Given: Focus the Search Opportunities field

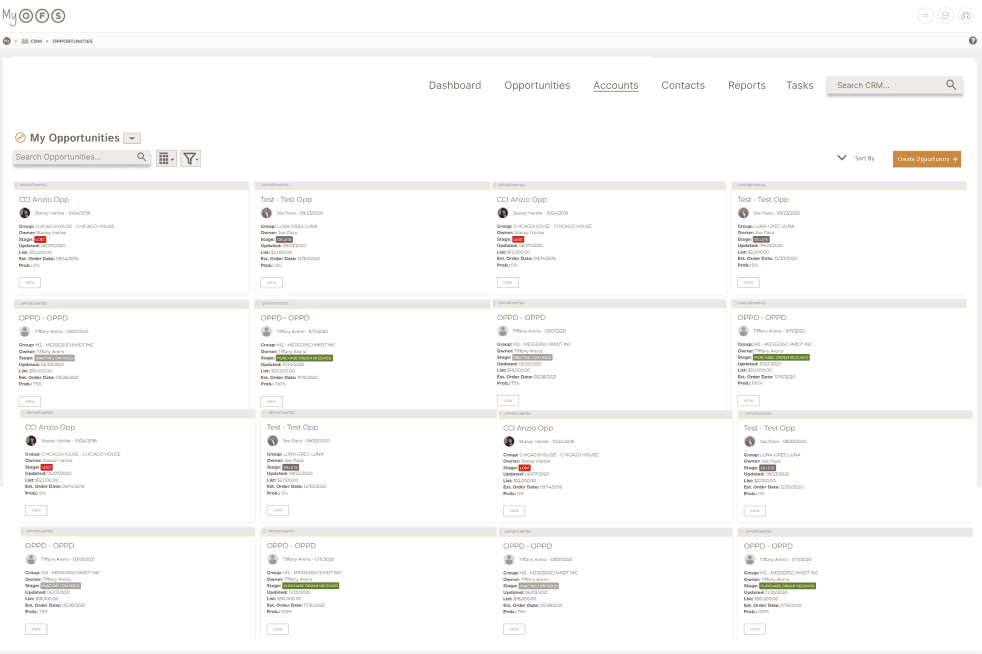Looking at the screenshot, I should (81, 157).
